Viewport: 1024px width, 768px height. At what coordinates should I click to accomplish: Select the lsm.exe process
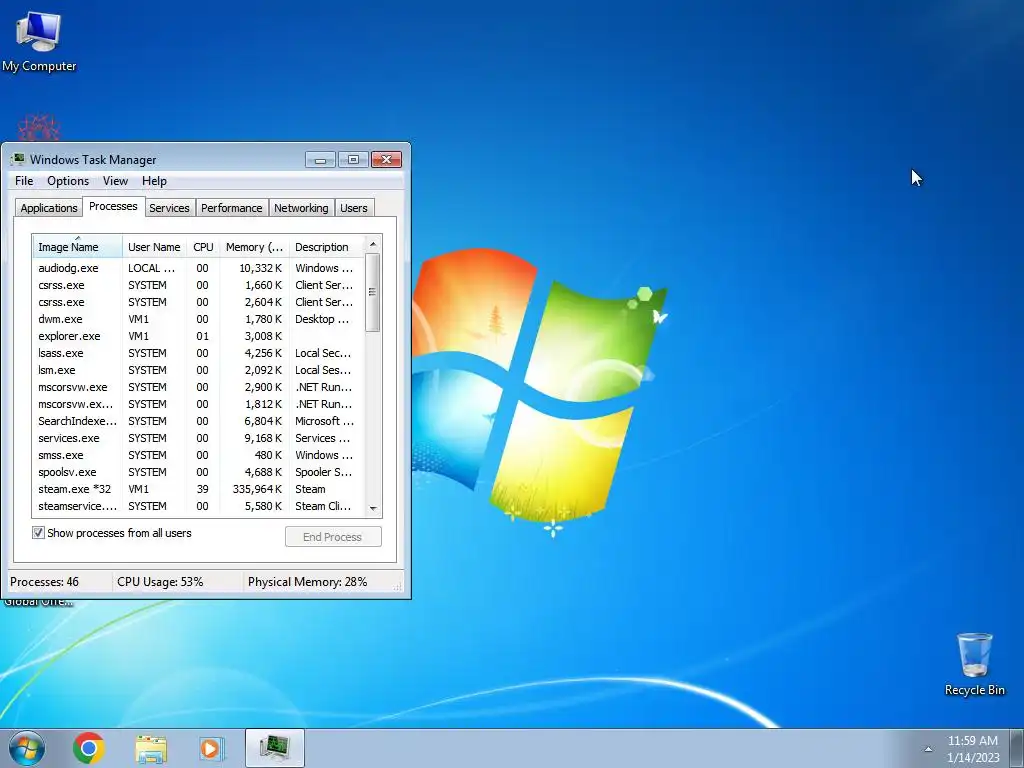coord(199,370)
